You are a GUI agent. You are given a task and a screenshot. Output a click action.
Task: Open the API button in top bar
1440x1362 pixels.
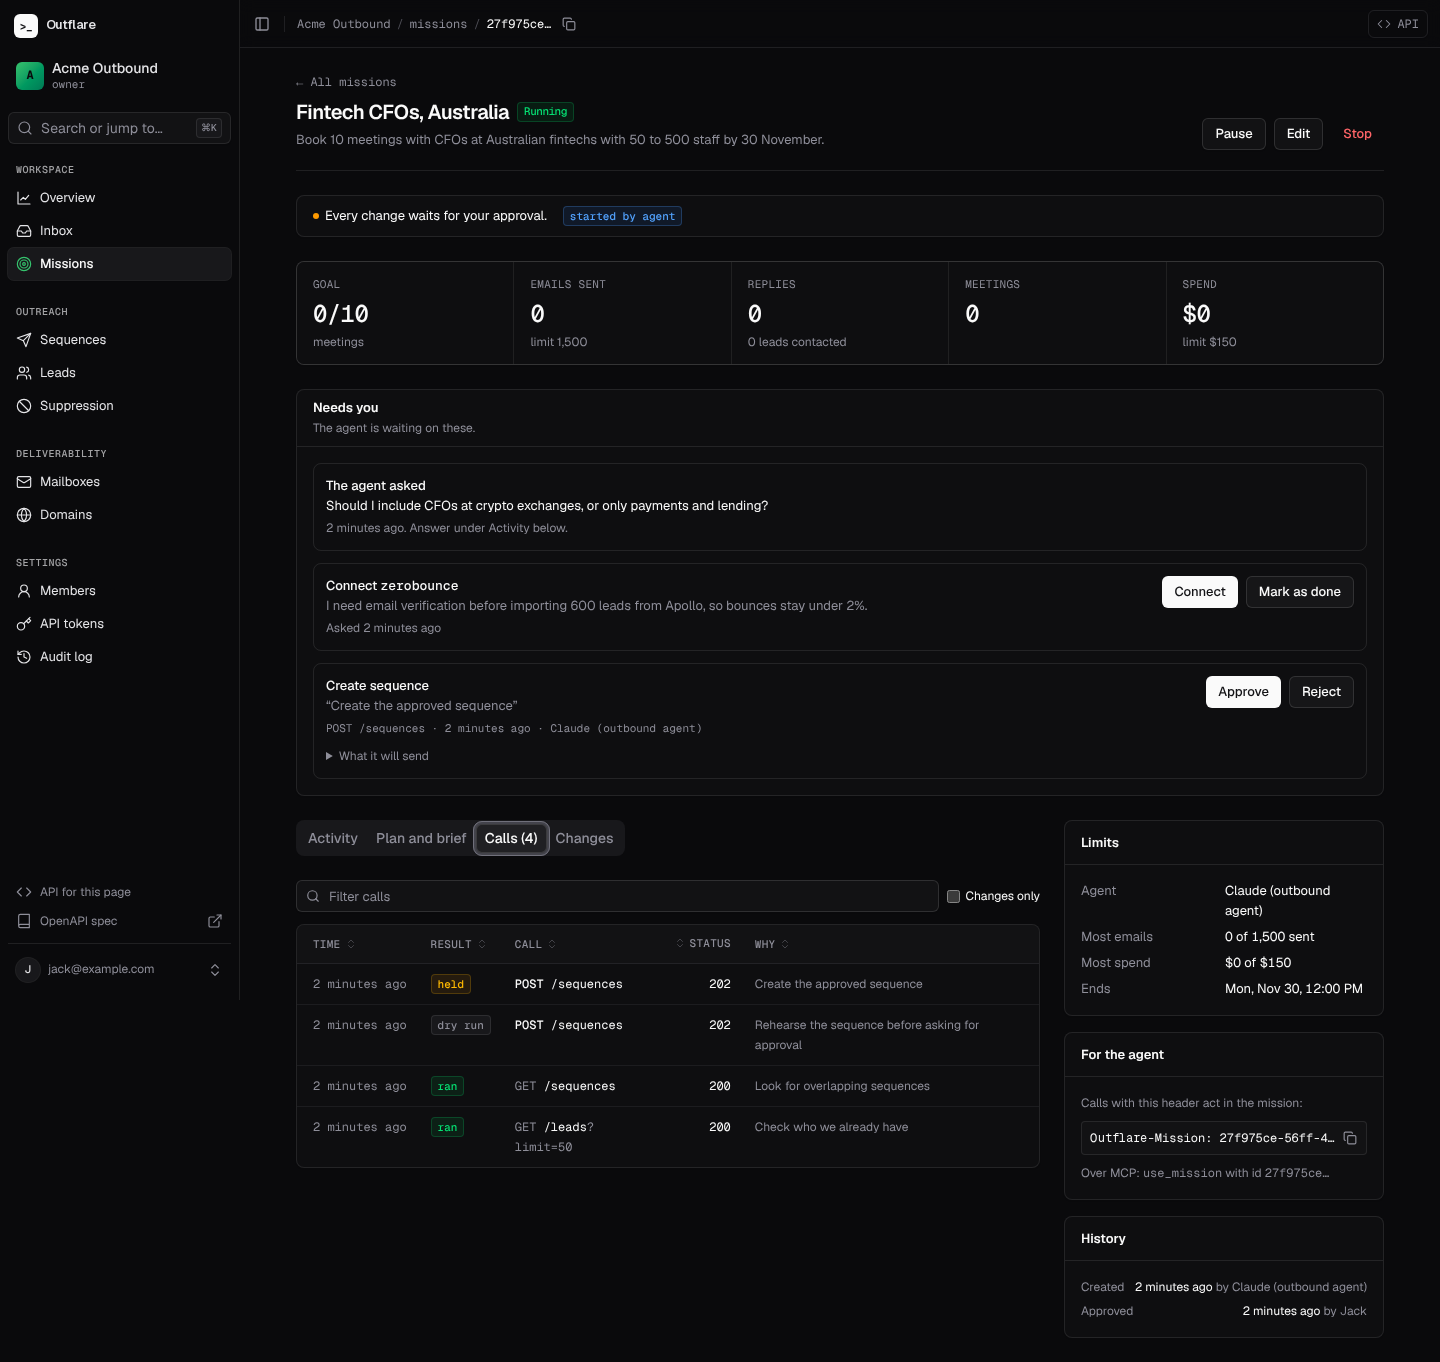click(x=1398, y=24)
